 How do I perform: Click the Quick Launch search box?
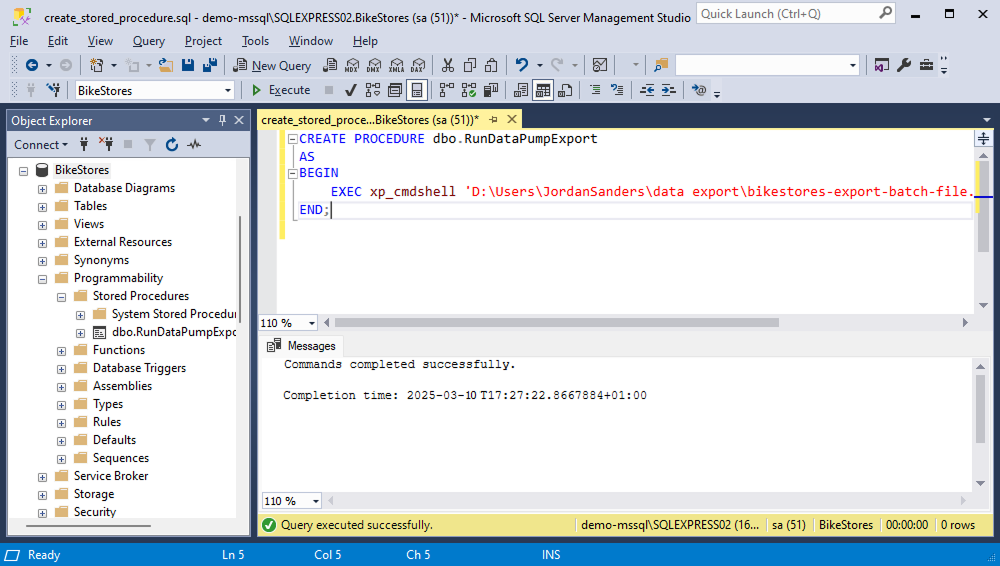795,13
